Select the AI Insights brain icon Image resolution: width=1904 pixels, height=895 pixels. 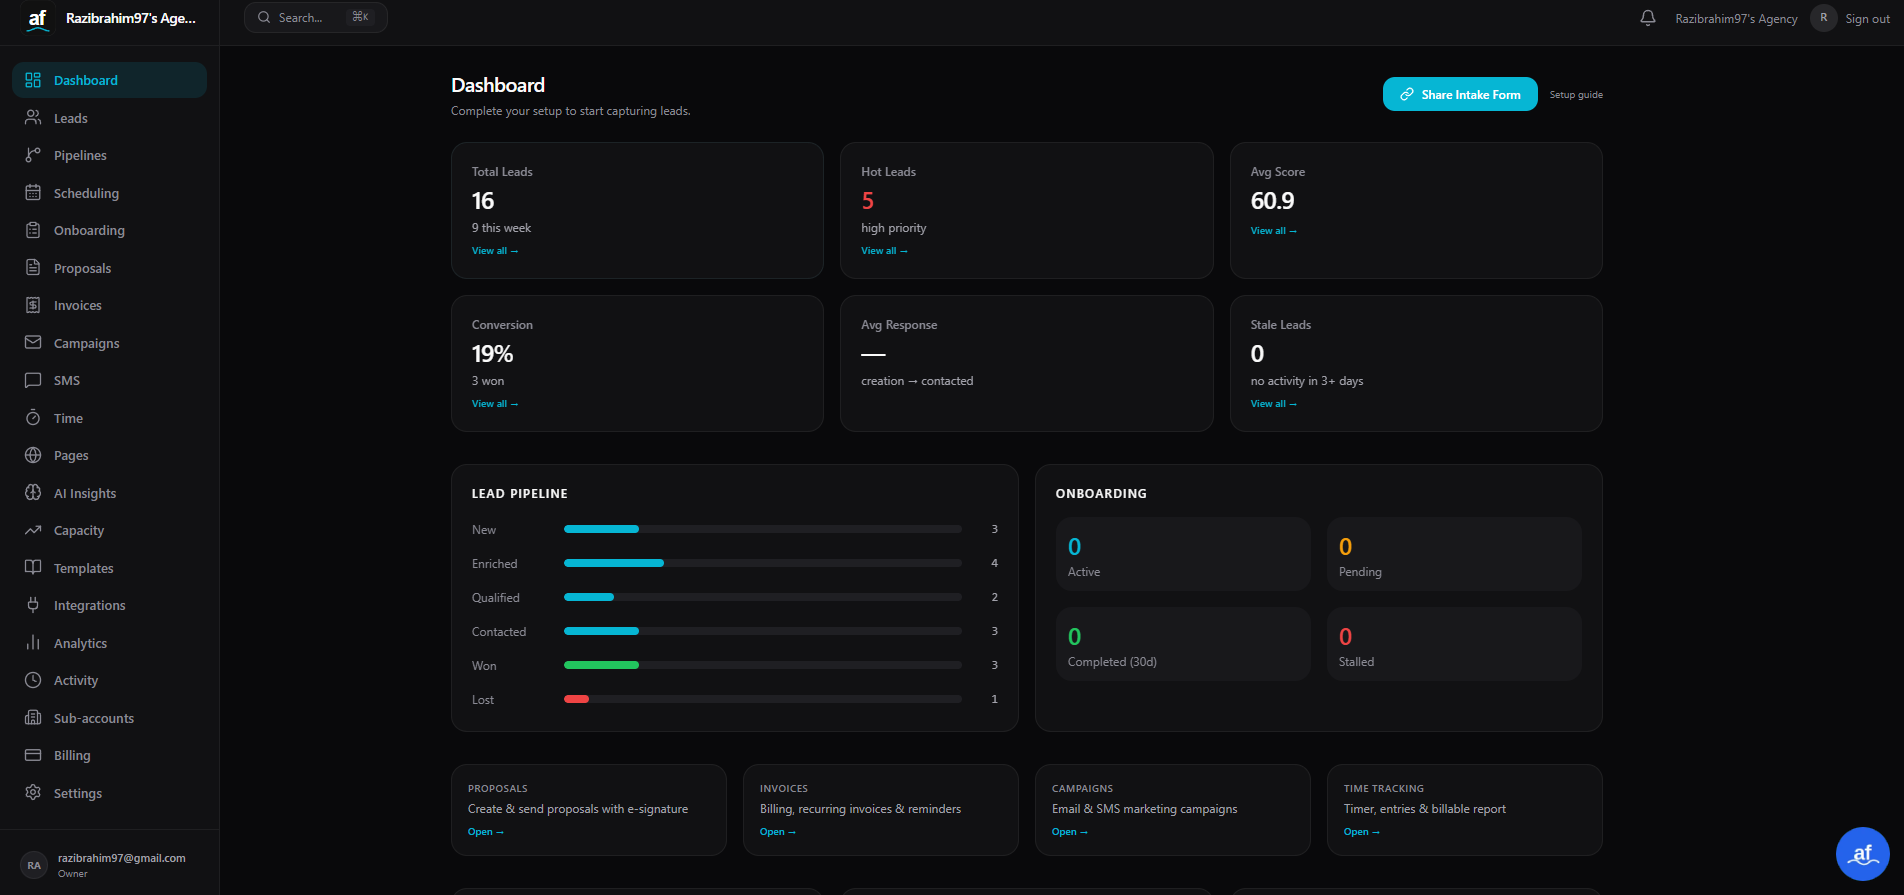pyautogui.click(x=33, y=493)
